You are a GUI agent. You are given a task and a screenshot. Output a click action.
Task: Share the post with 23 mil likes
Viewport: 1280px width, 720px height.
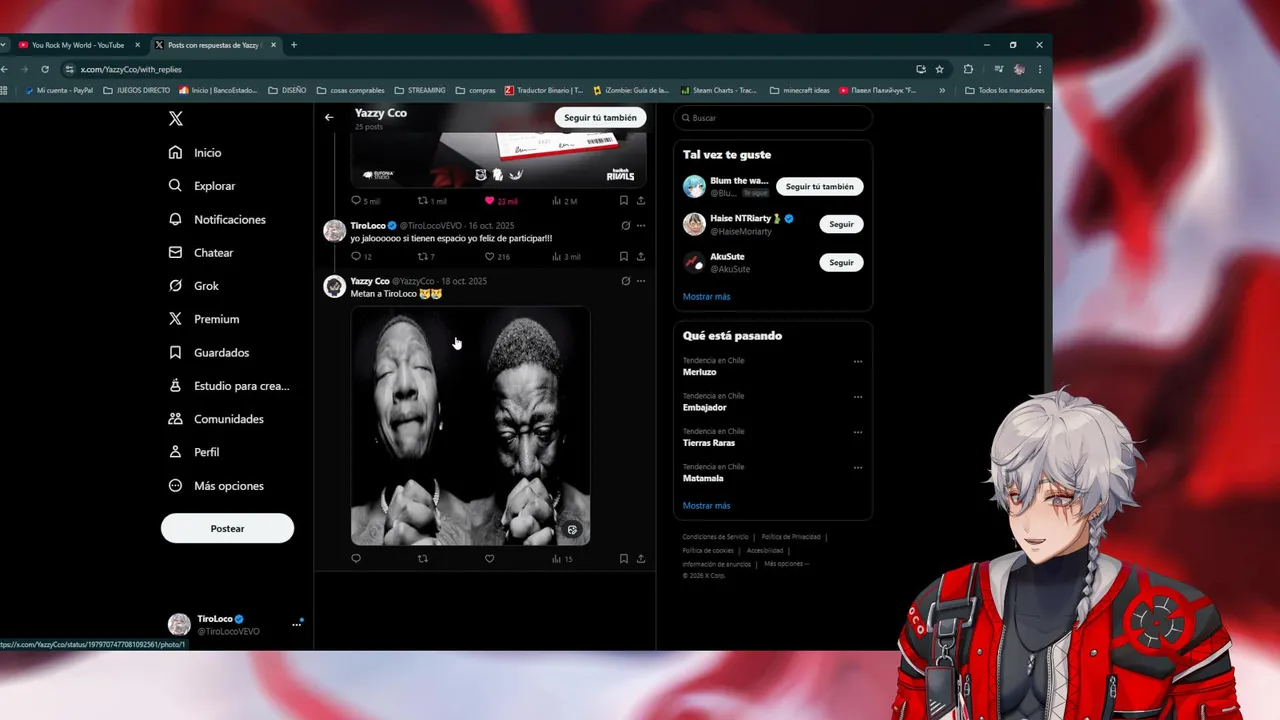pyautogui.click(x=641, y=201)
